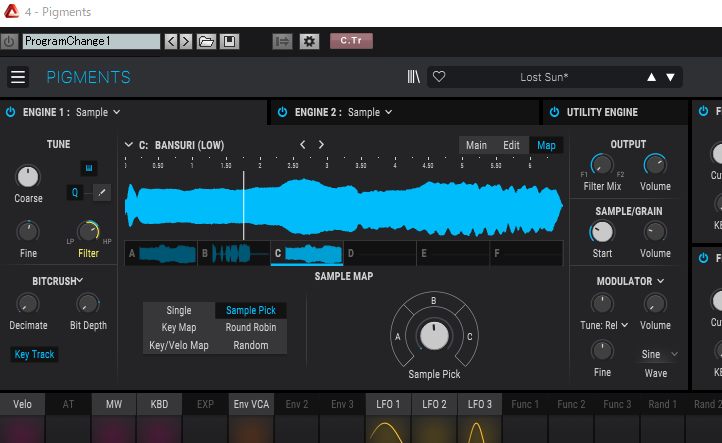Viewport: 722px width, 443px height.
Task: Select previous sample with left chevron
Action: 303,145
